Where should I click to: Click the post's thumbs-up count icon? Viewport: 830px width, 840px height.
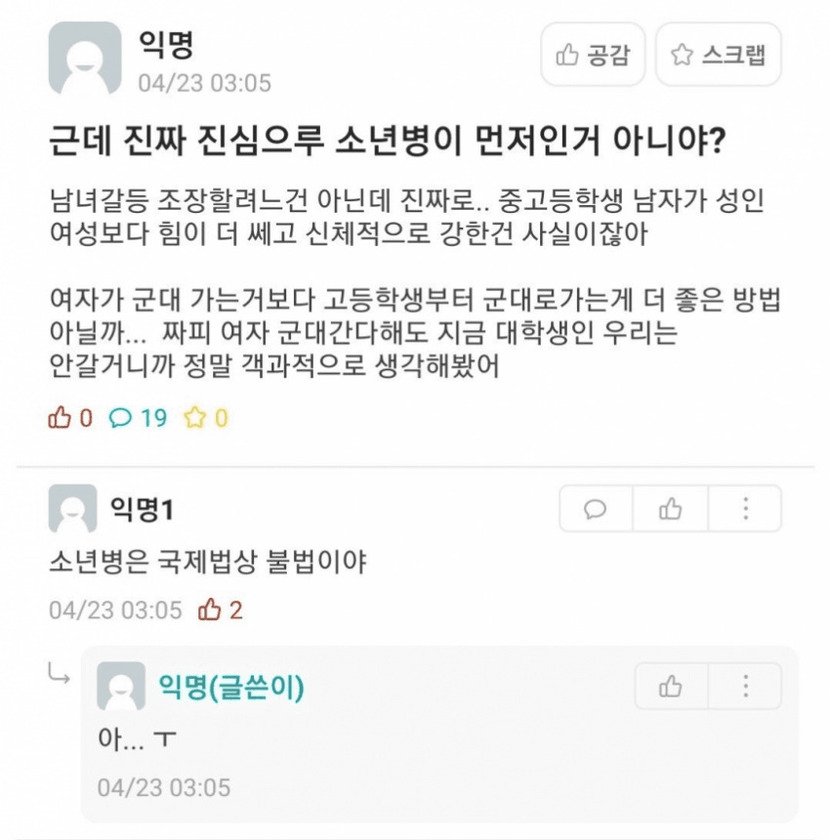tap(60, 418)
